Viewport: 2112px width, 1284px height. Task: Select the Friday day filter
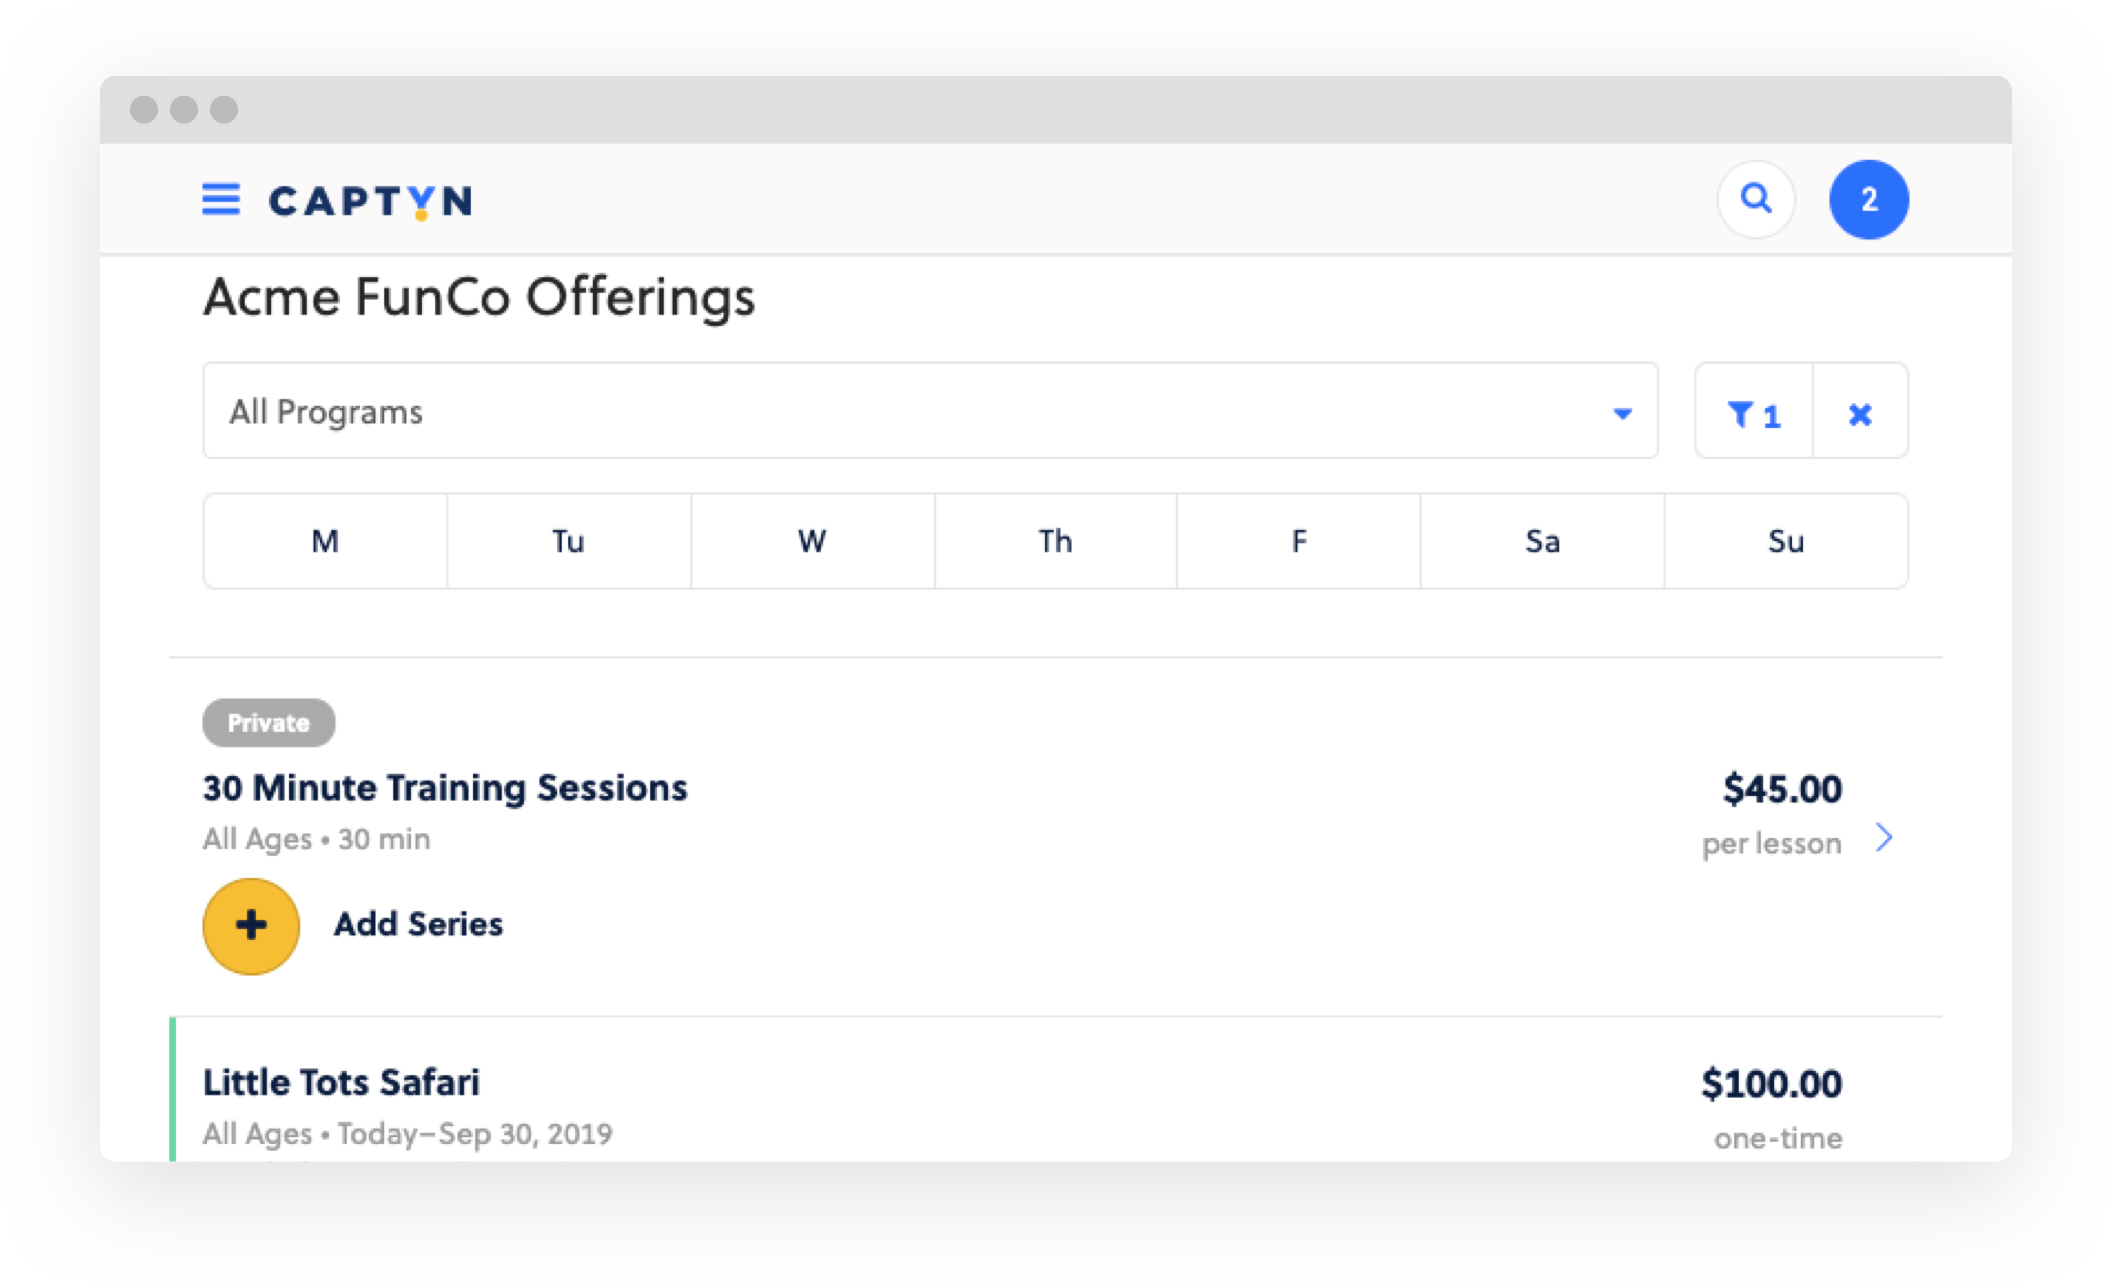pyautogui.click(x=1298, y=541)
